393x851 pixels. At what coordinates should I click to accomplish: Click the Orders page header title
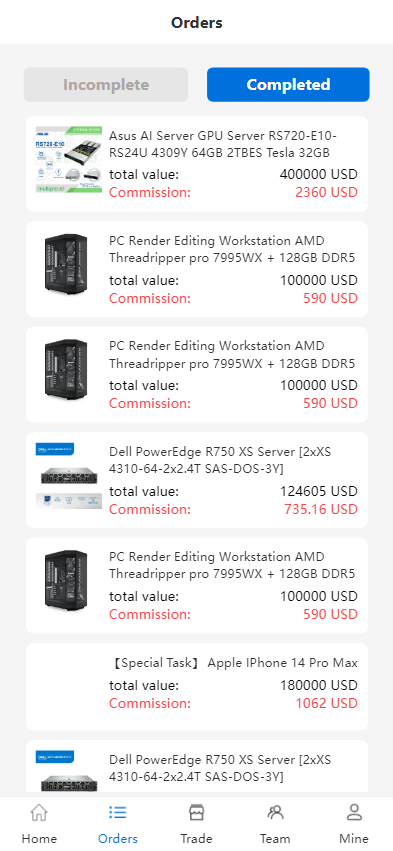[x=196, y=23]
